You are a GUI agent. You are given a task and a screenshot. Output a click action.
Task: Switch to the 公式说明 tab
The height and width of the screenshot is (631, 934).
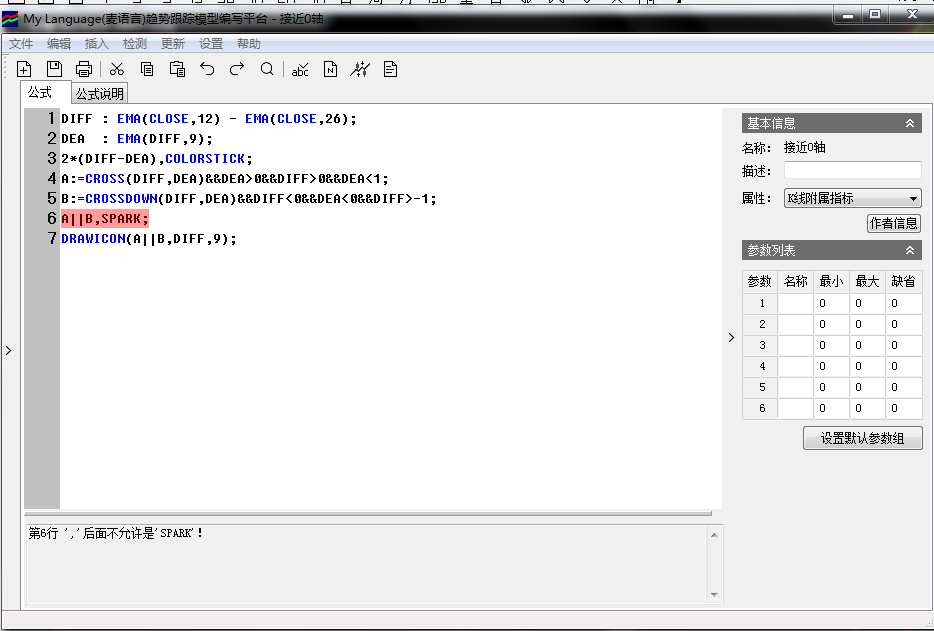click(100, 94)
